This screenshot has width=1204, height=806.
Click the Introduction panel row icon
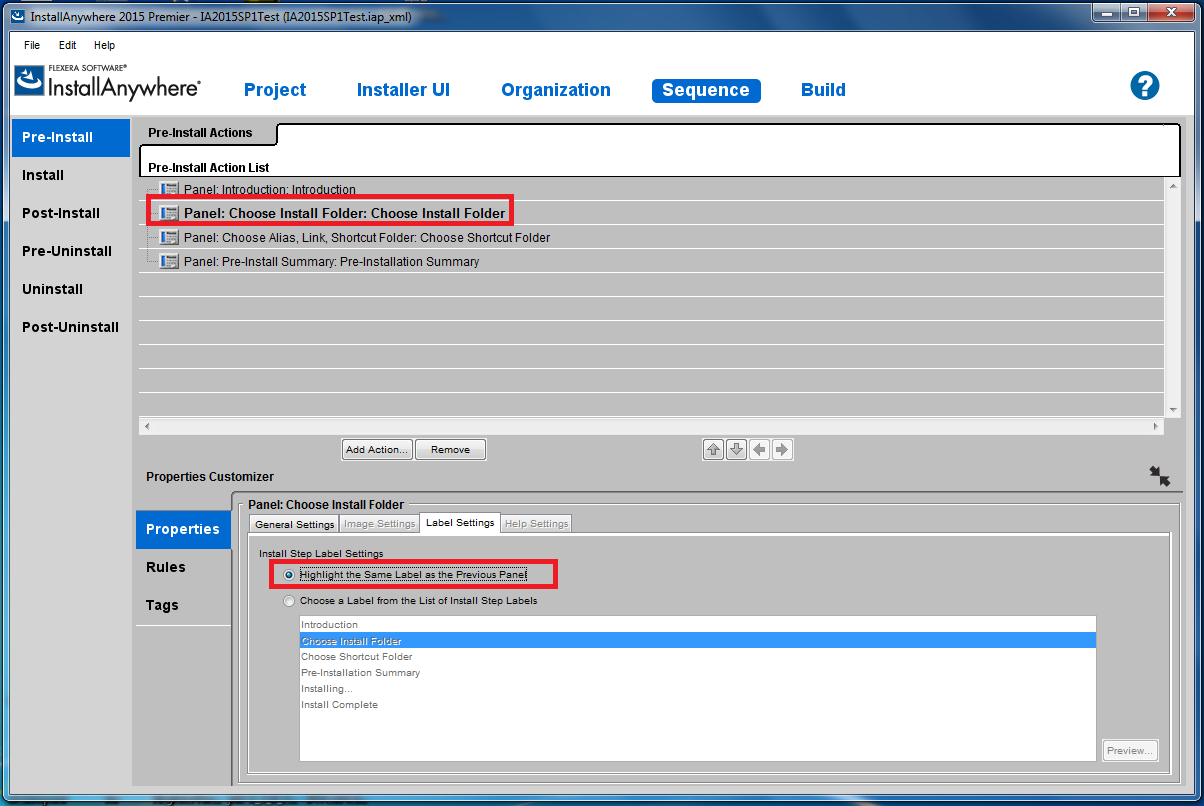coord(170,189)
